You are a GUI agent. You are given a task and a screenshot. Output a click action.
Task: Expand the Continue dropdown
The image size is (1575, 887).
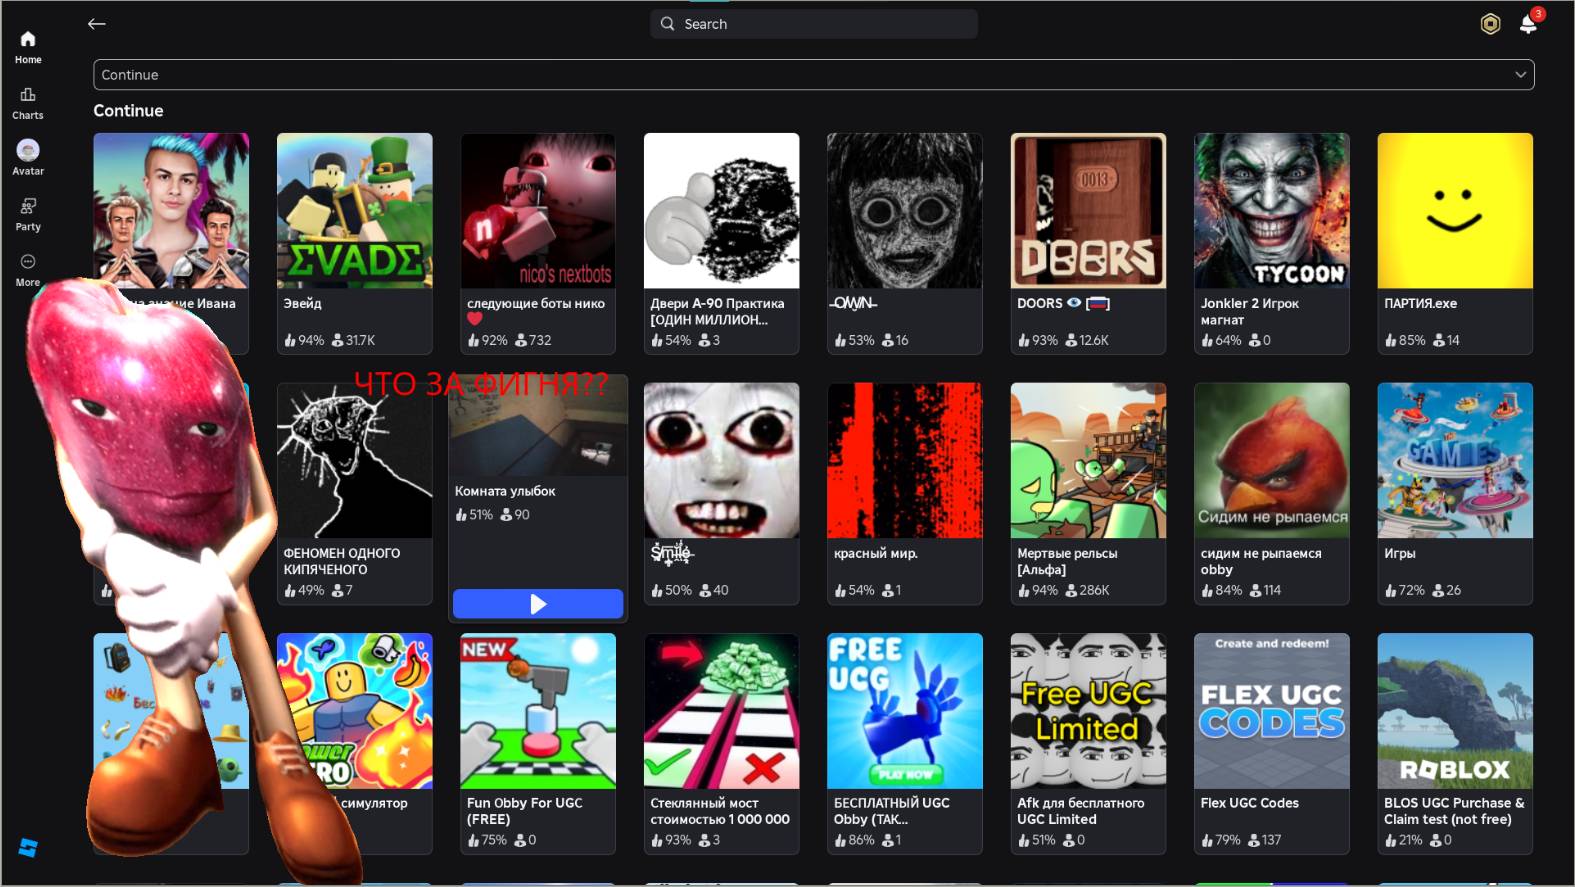[814, 75]
